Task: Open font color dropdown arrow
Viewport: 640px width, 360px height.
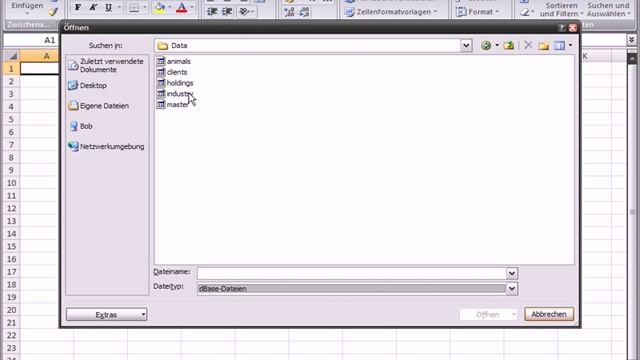Action: coord(192,7)
